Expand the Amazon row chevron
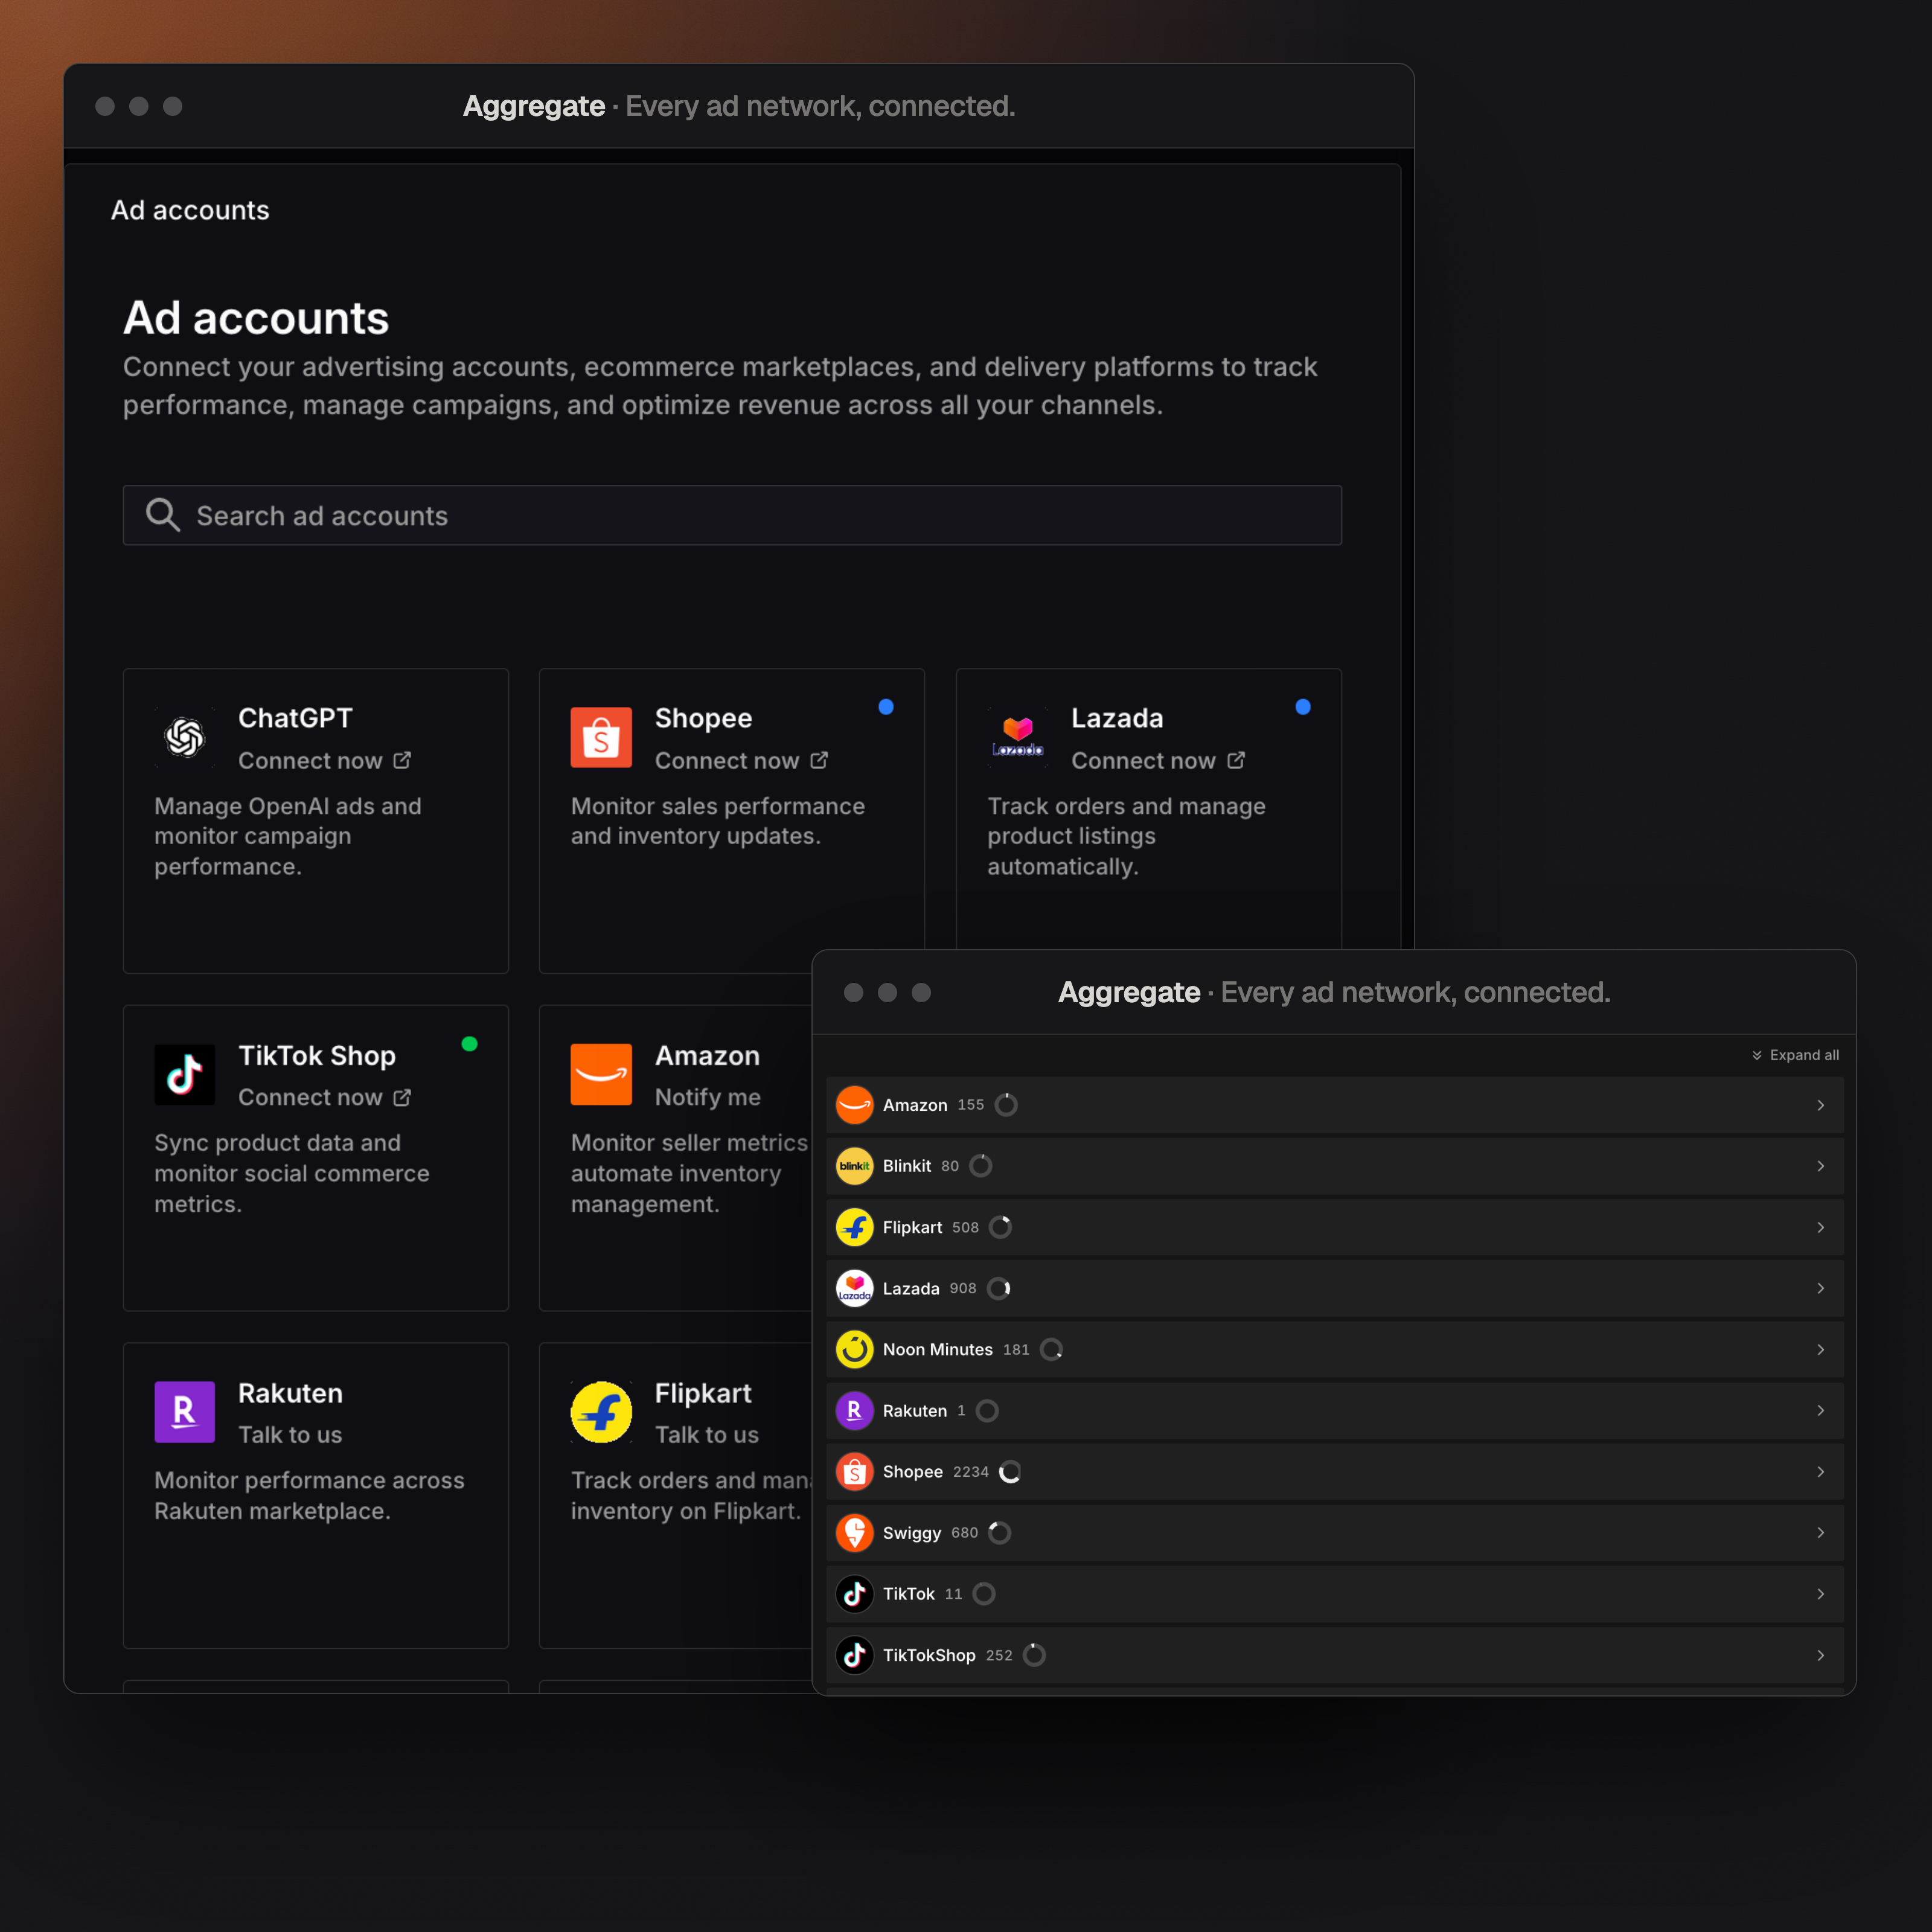 pos(1820,1105)
